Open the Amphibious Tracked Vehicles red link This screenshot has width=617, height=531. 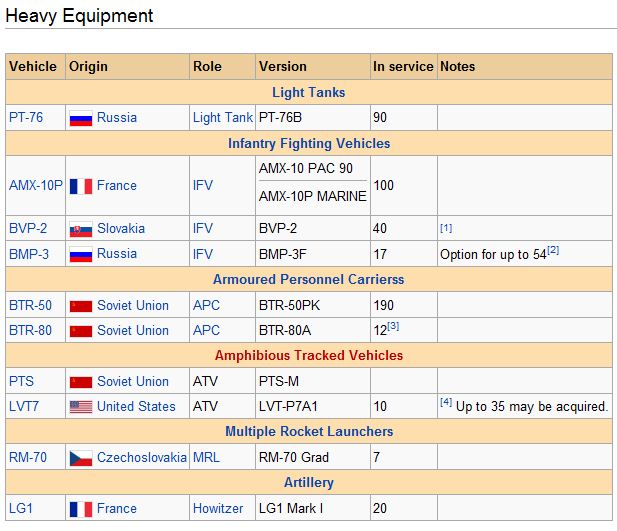tap(309, 355)
